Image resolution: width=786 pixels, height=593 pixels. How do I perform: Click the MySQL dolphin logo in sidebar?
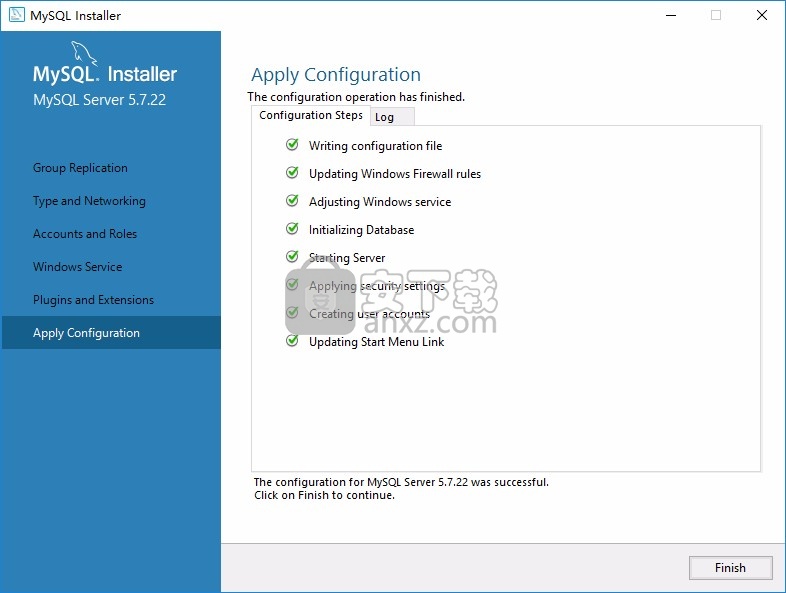(x=84, y=53)
